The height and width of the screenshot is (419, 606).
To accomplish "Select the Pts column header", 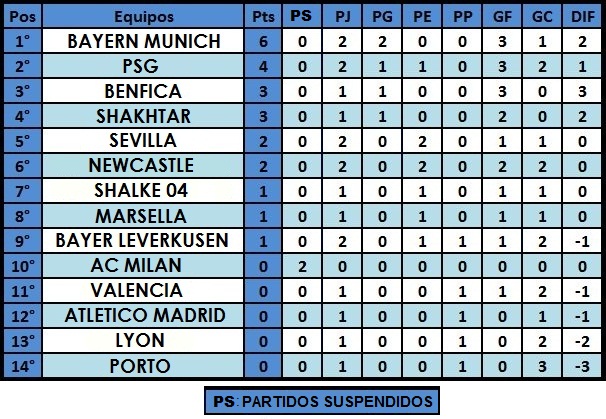I will point(263,16).
